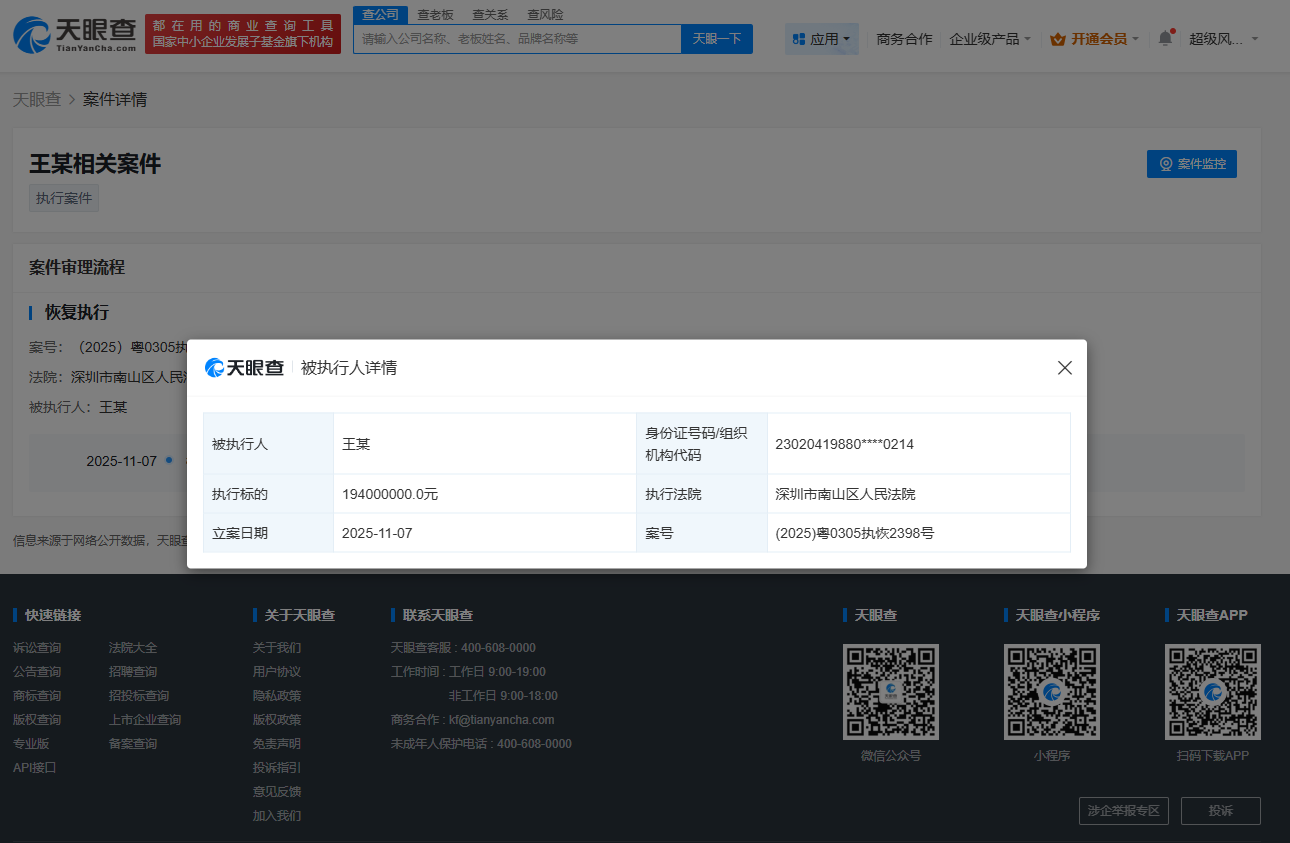Expand the 应用 dropdown menu
The image size is (1290, 843).
coord(822,39)
